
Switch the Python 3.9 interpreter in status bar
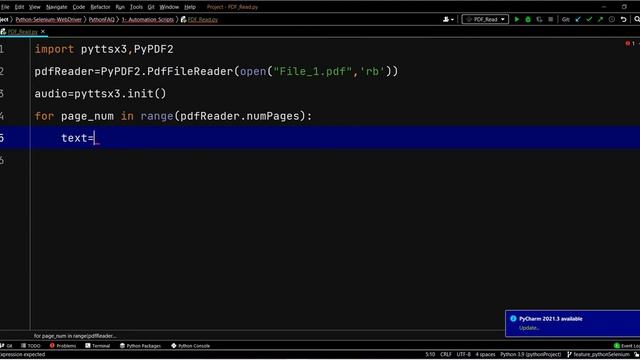tap(531, 354)
